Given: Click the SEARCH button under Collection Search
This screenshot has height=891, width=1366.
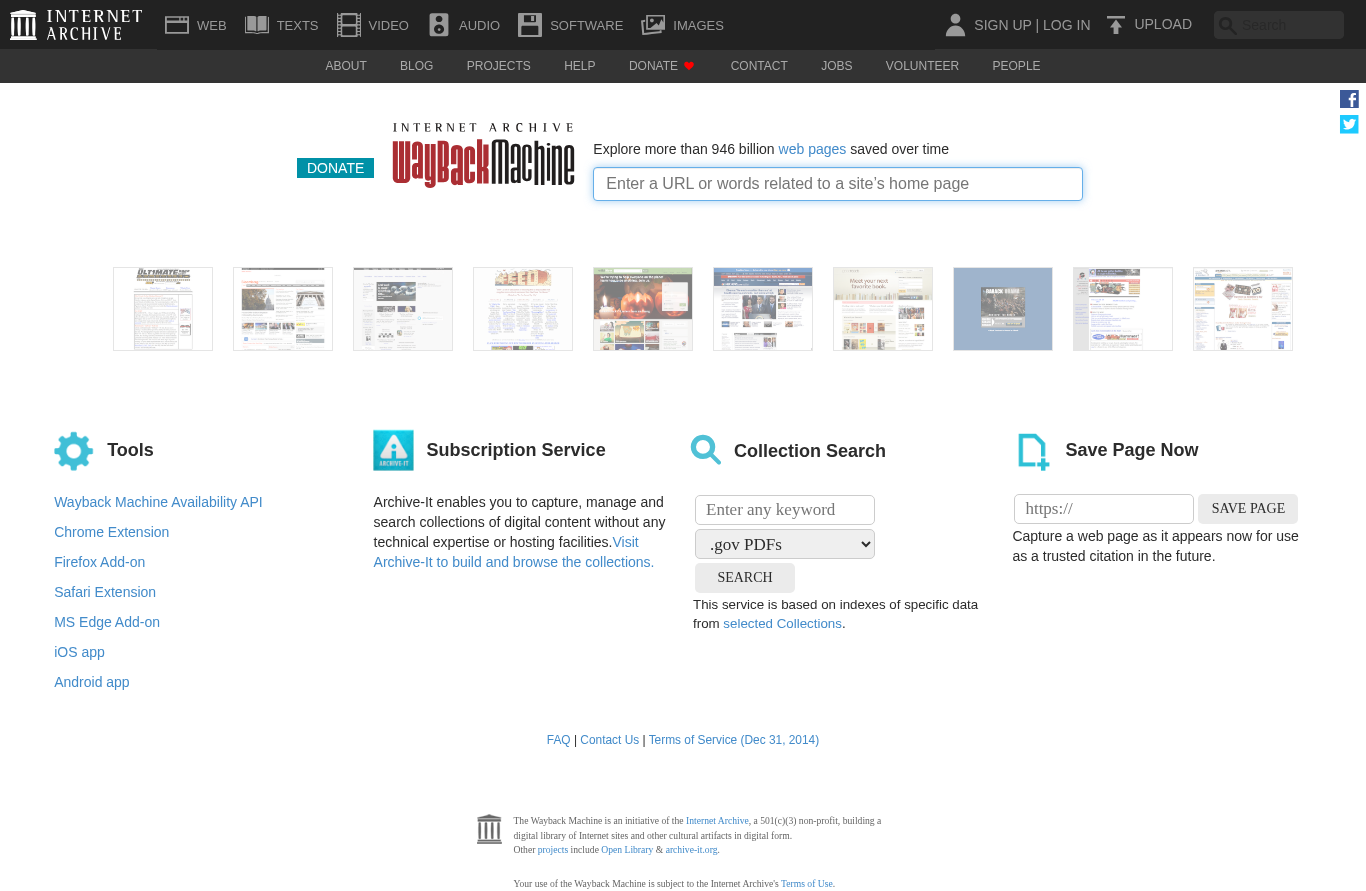Looking at the screenshot, I should [x=745, y=578].
